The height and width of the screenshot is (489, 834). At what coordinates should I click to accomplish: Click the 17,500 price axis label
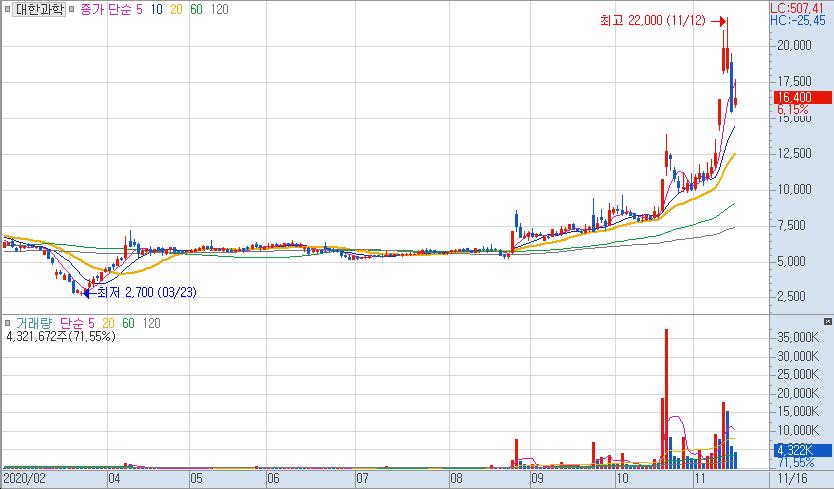coord(795,81)
